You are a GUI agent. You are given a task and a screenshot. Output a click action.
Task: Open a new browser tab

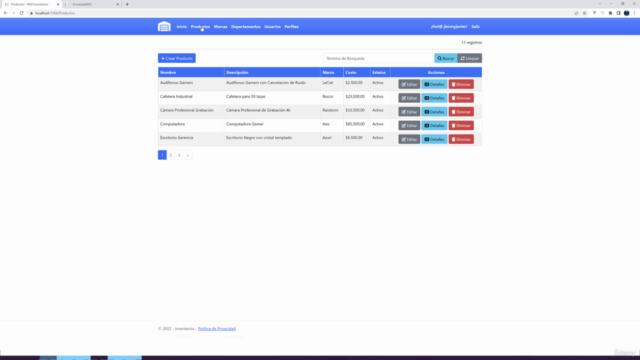127,4
